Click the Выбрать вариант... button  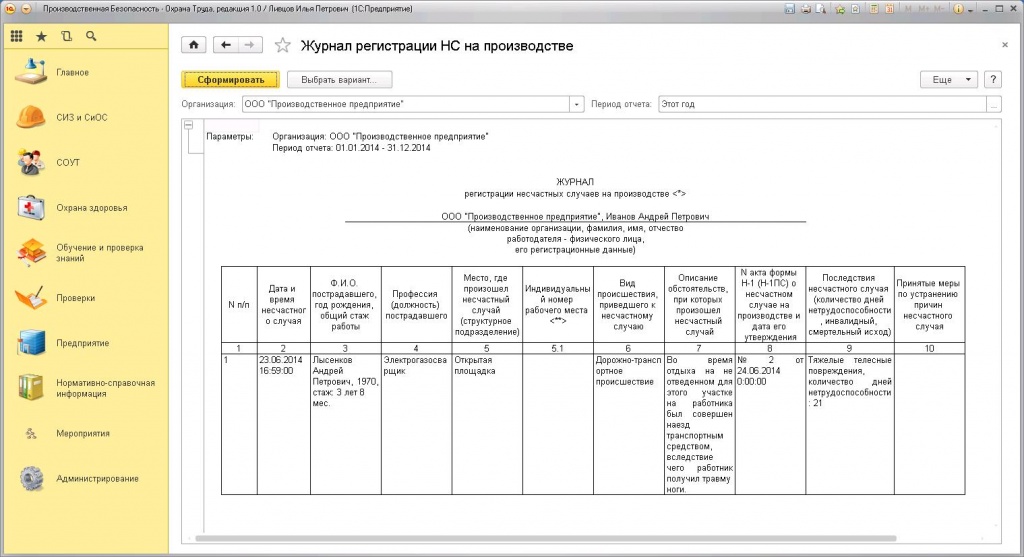(339, 80)
